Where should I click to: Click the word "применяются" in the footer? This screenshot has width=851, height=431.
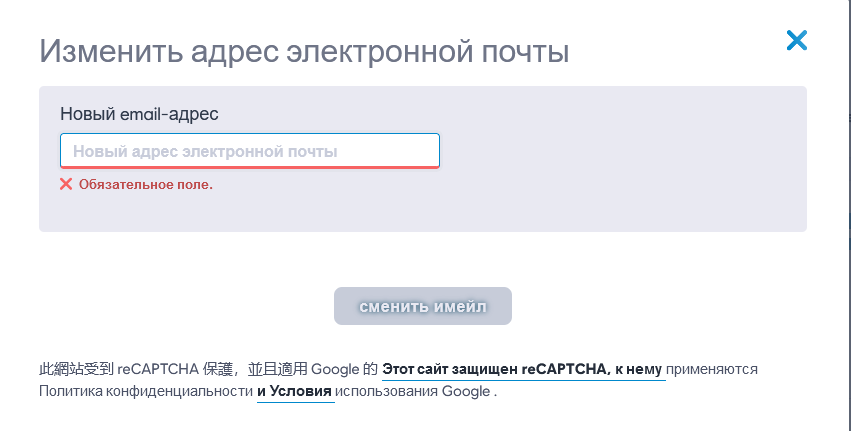[x=712, y=369]
